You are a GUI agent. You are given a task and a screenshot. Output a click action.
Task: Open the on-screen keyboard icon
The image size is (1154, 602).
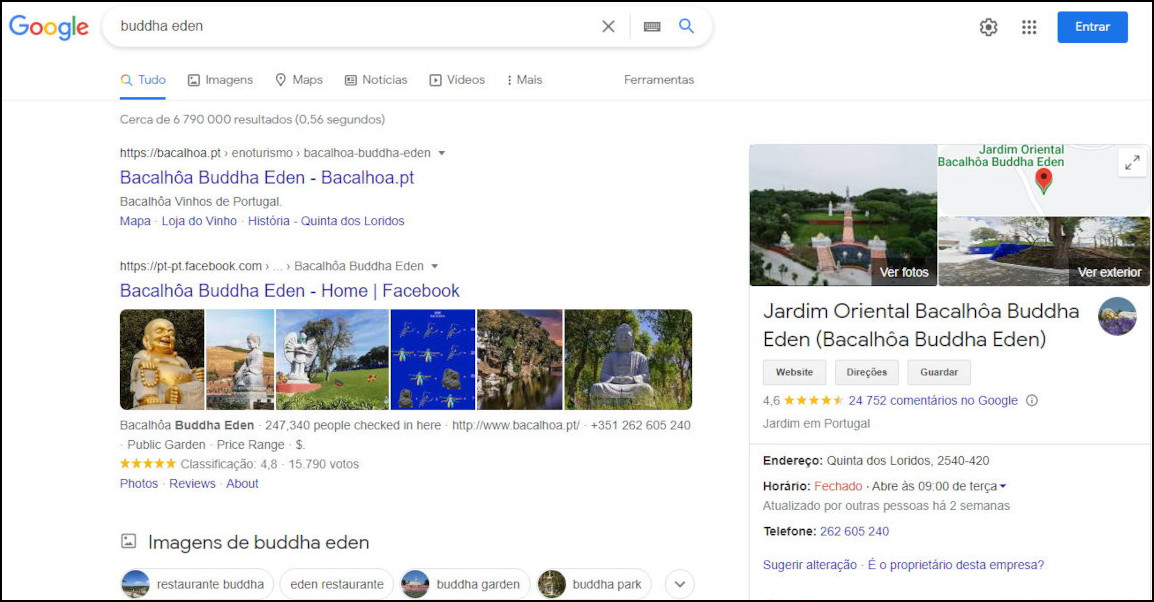coord(652,26)
